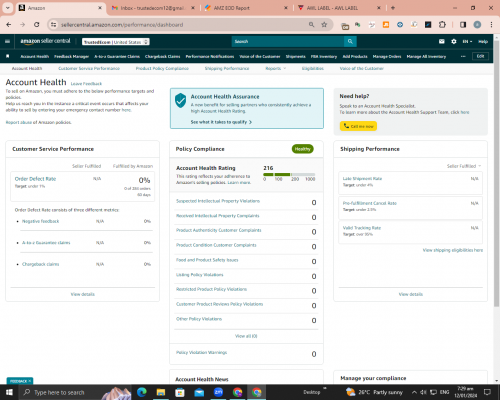500x400 pixels.
Task: Open the Seller Central hamburger menu
Action: coord(7,42)
